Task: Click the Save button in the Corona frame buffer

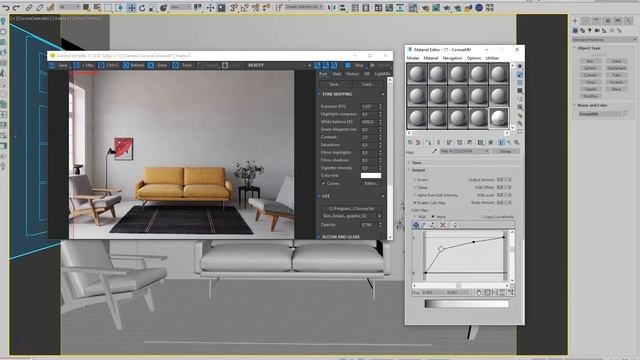Action: point(59,65)
